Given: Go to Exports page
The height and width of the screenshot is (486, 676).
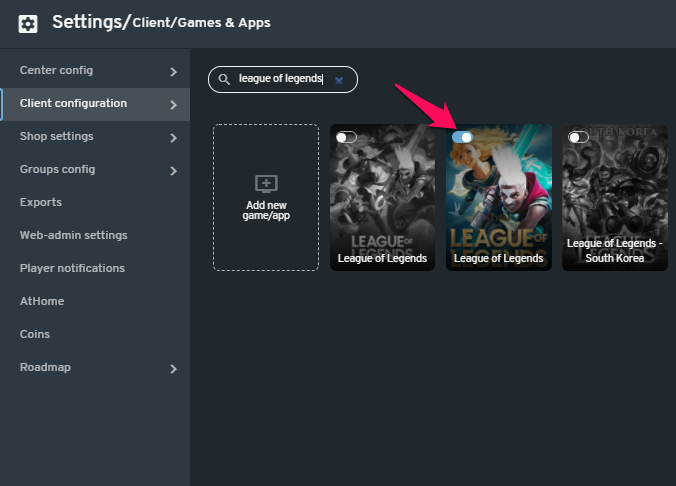Looking at the screenshot, I should click(x=95, y=202).
